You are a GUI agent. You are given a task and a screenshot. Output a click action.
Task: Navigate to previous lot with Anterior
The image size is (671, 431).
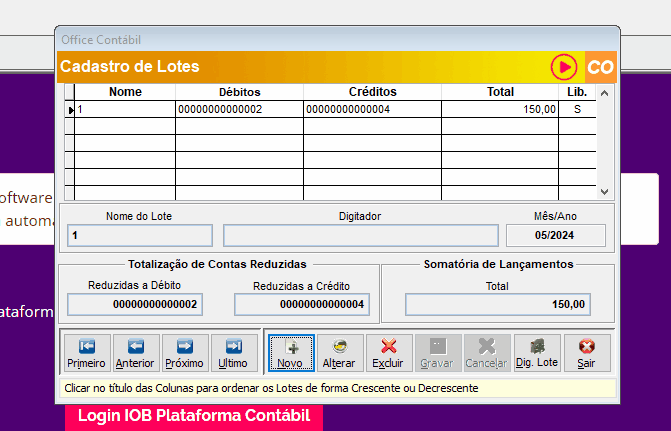(x=135, y=352)
